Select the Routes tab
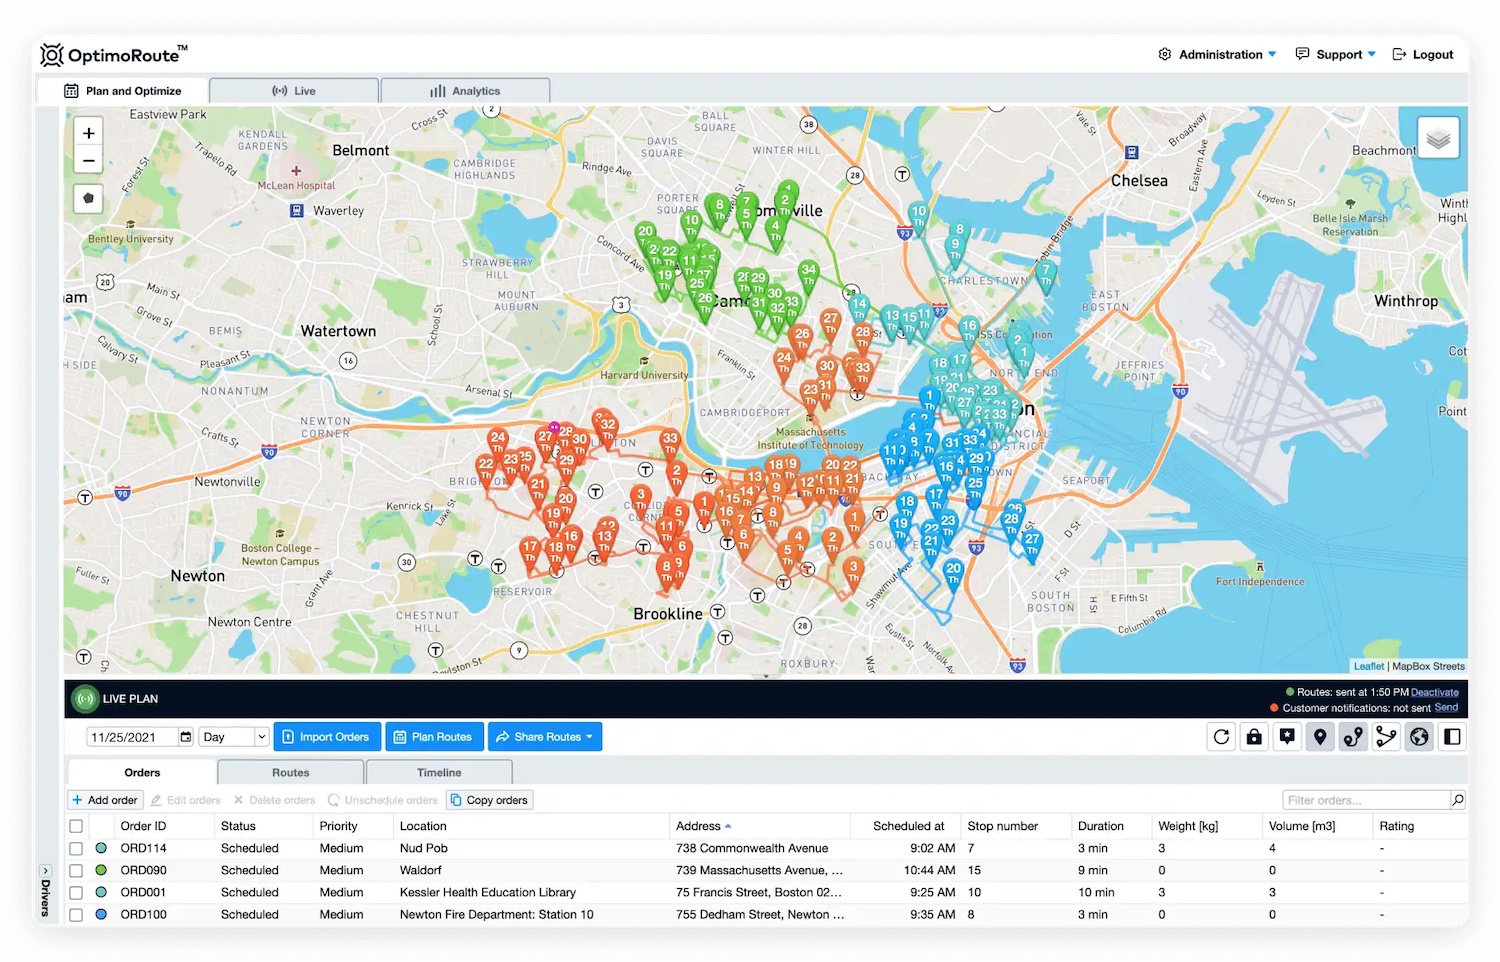Screen dimensions: 1500x962 tap(291, 773)
